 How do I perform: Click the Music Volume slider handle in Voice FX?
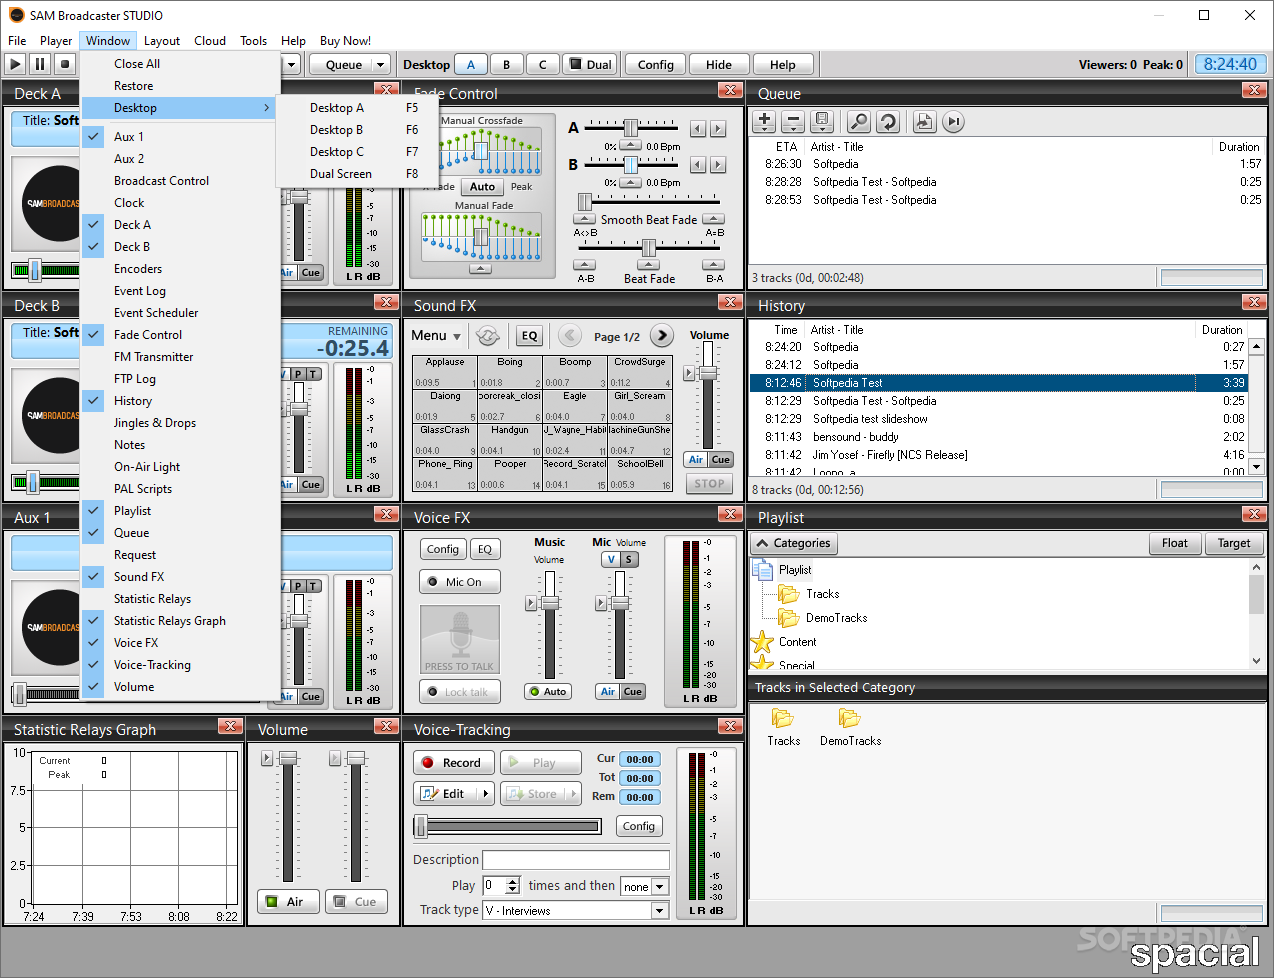tap(549, 603)
